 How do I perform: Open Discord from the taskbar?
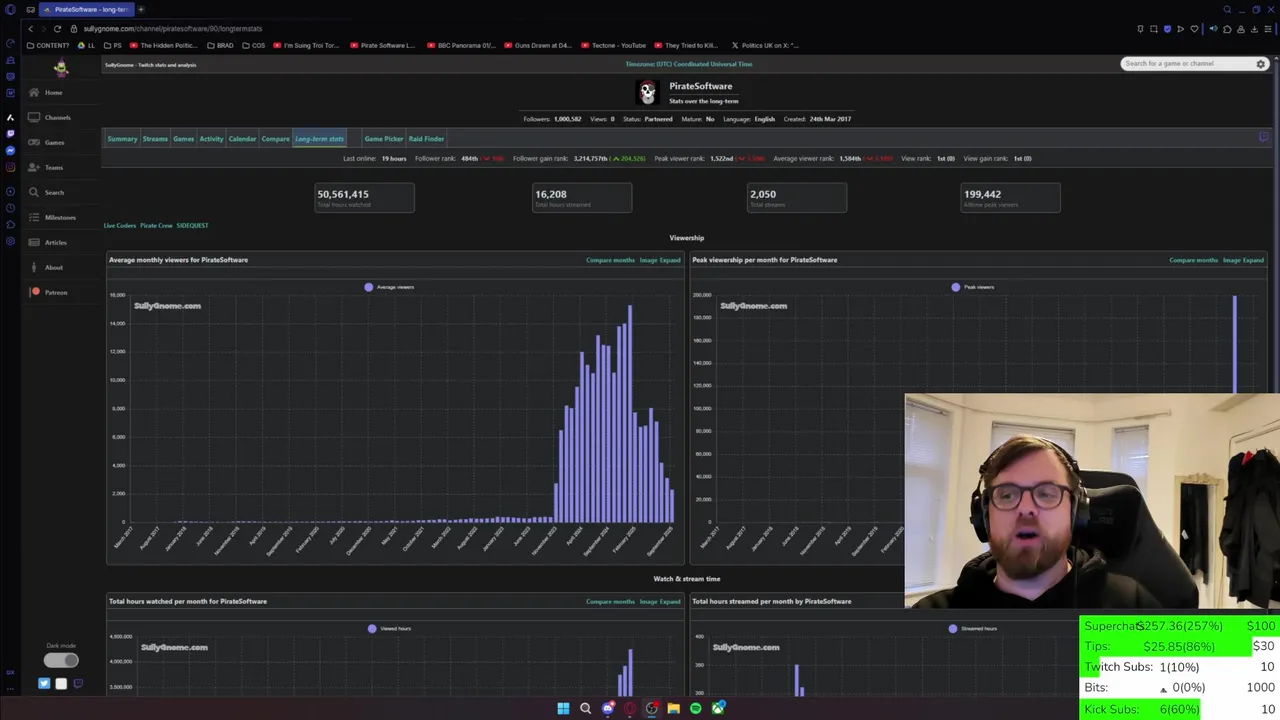click(607, 708)
